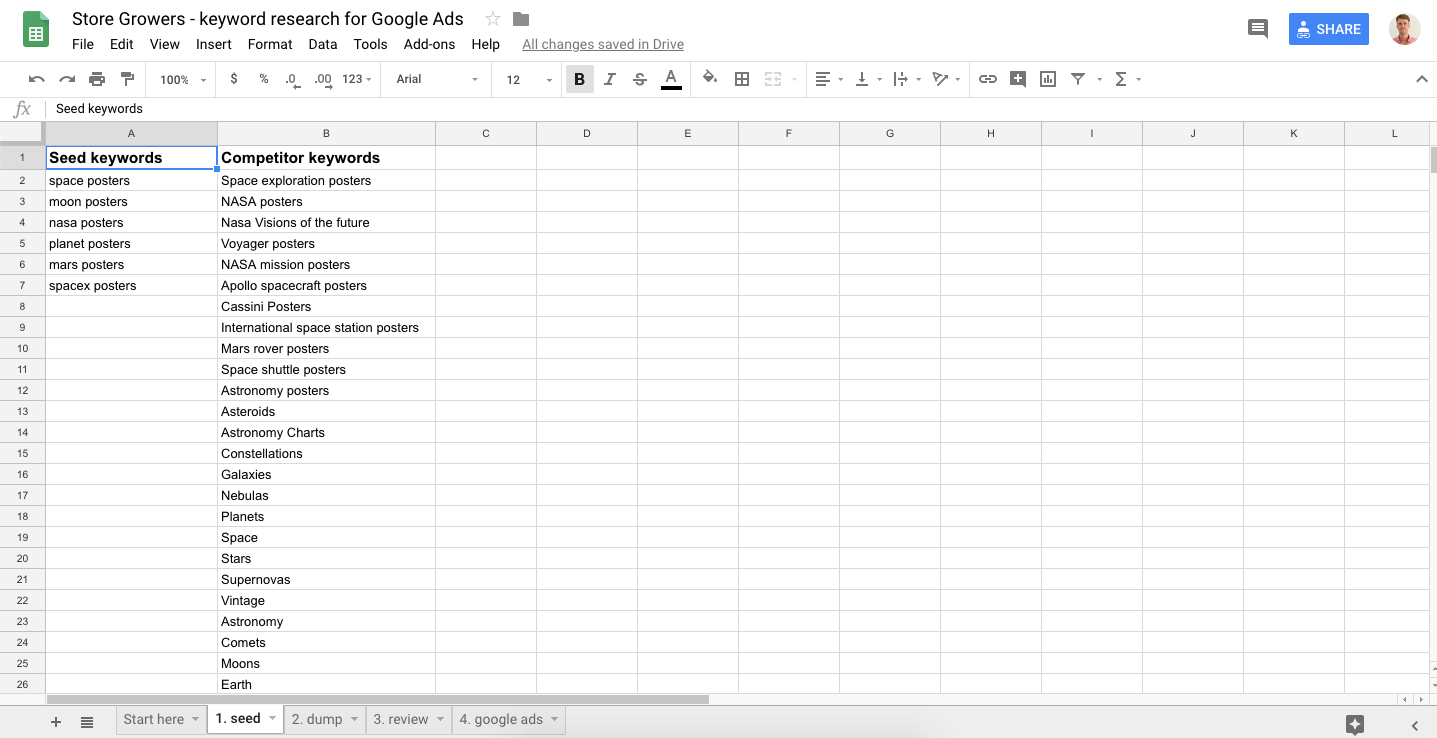
Task: Select cell 'Mars rover posters'
Action: click(x=326, y=349)
